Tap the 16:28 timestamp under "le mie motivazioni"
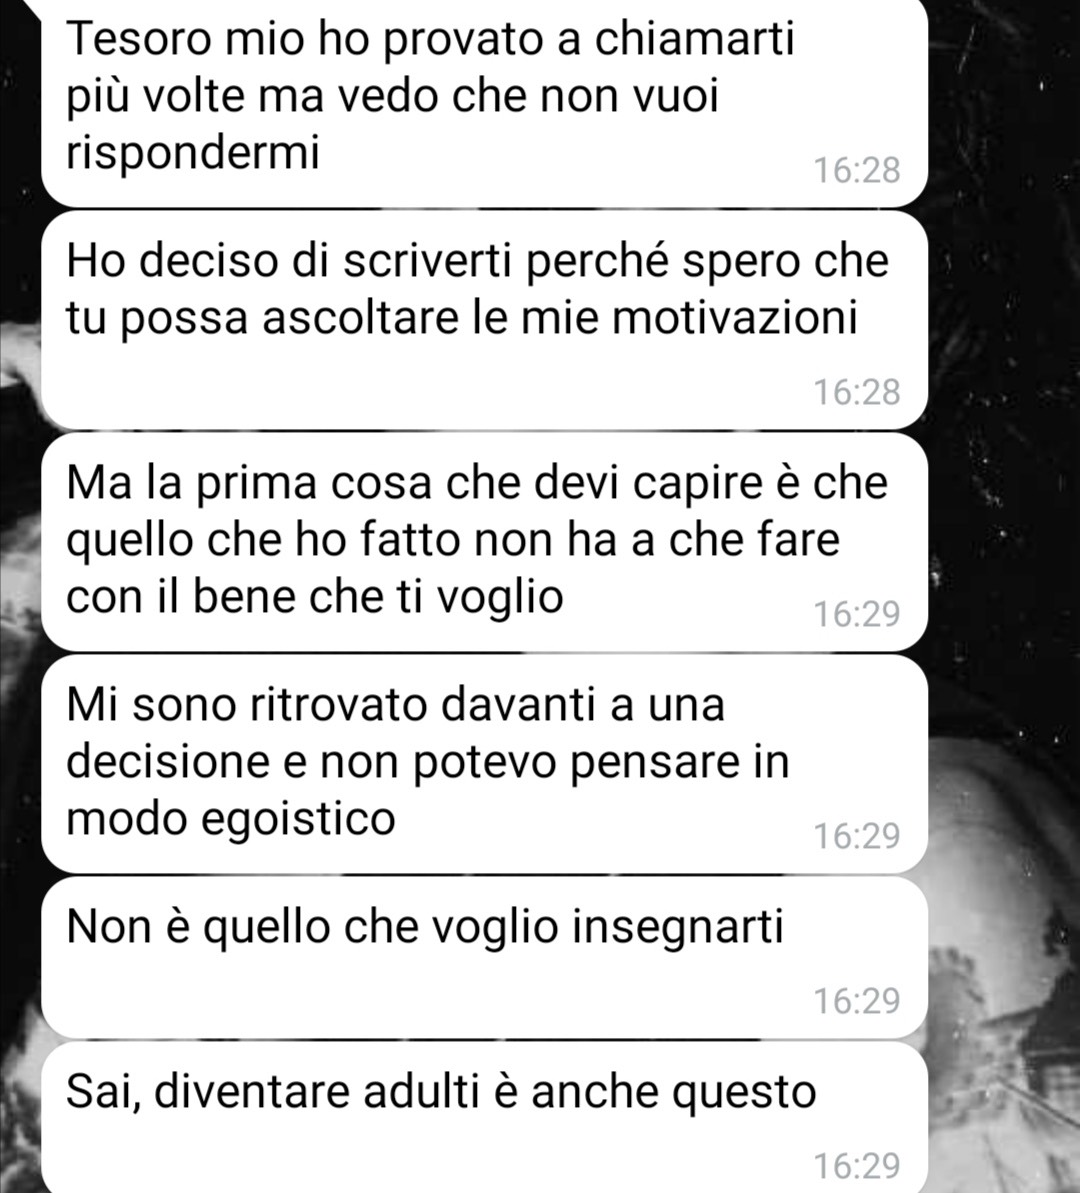This screenshot has width=1080, height=1193. point(857,393)
